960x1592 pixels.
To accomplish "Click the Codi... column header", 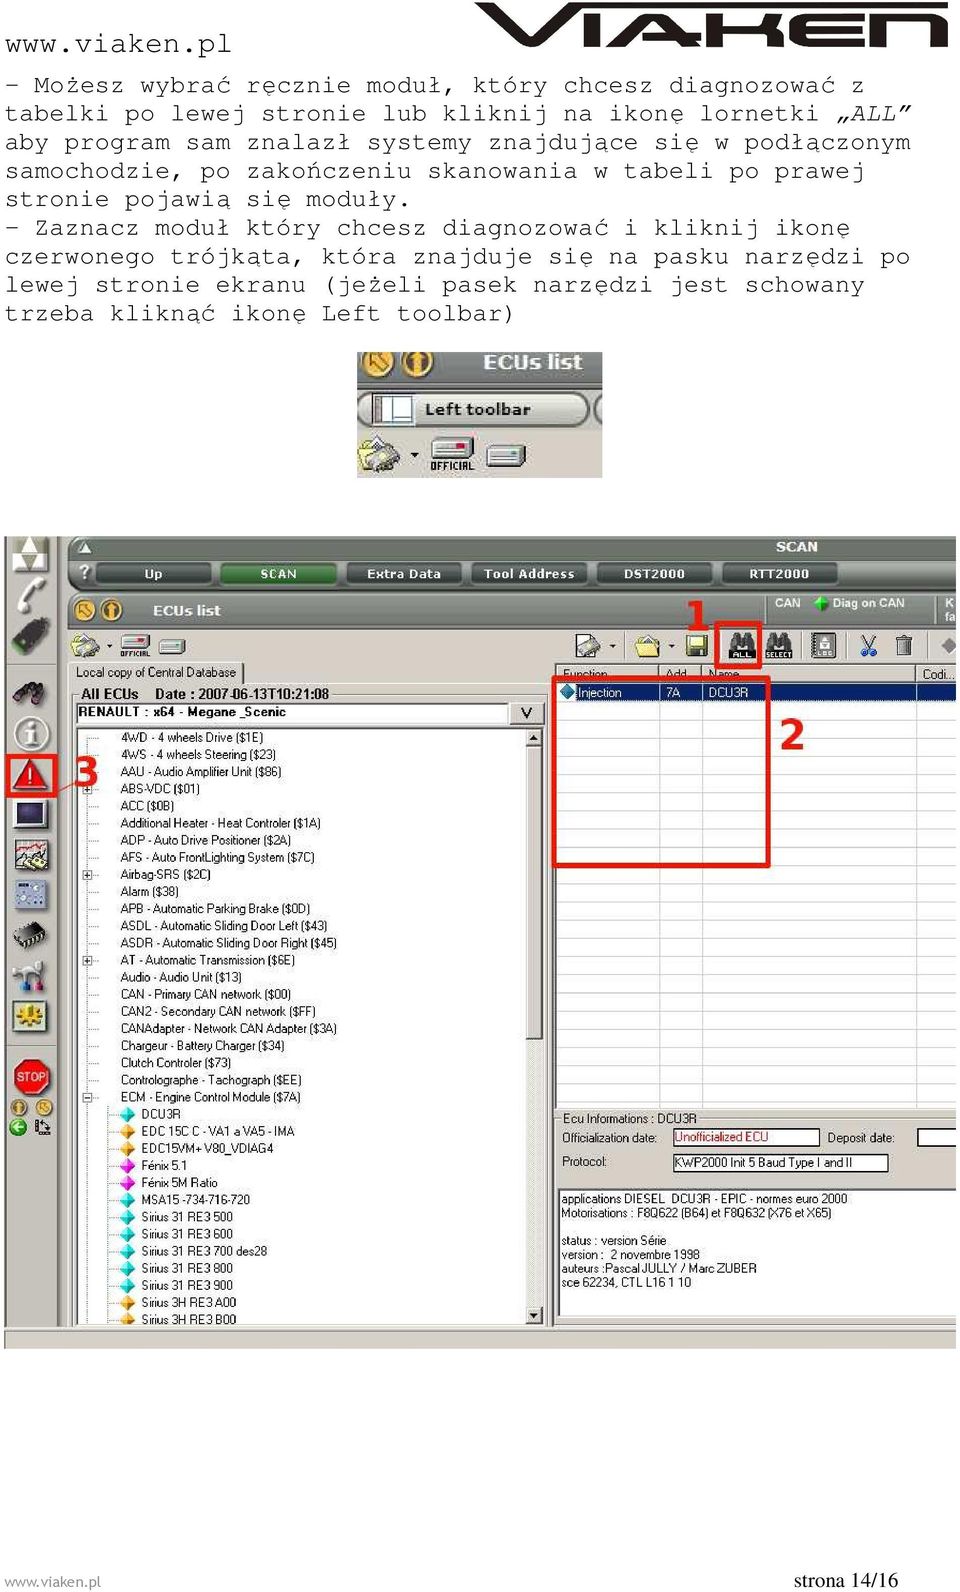I will click(937, 673).
